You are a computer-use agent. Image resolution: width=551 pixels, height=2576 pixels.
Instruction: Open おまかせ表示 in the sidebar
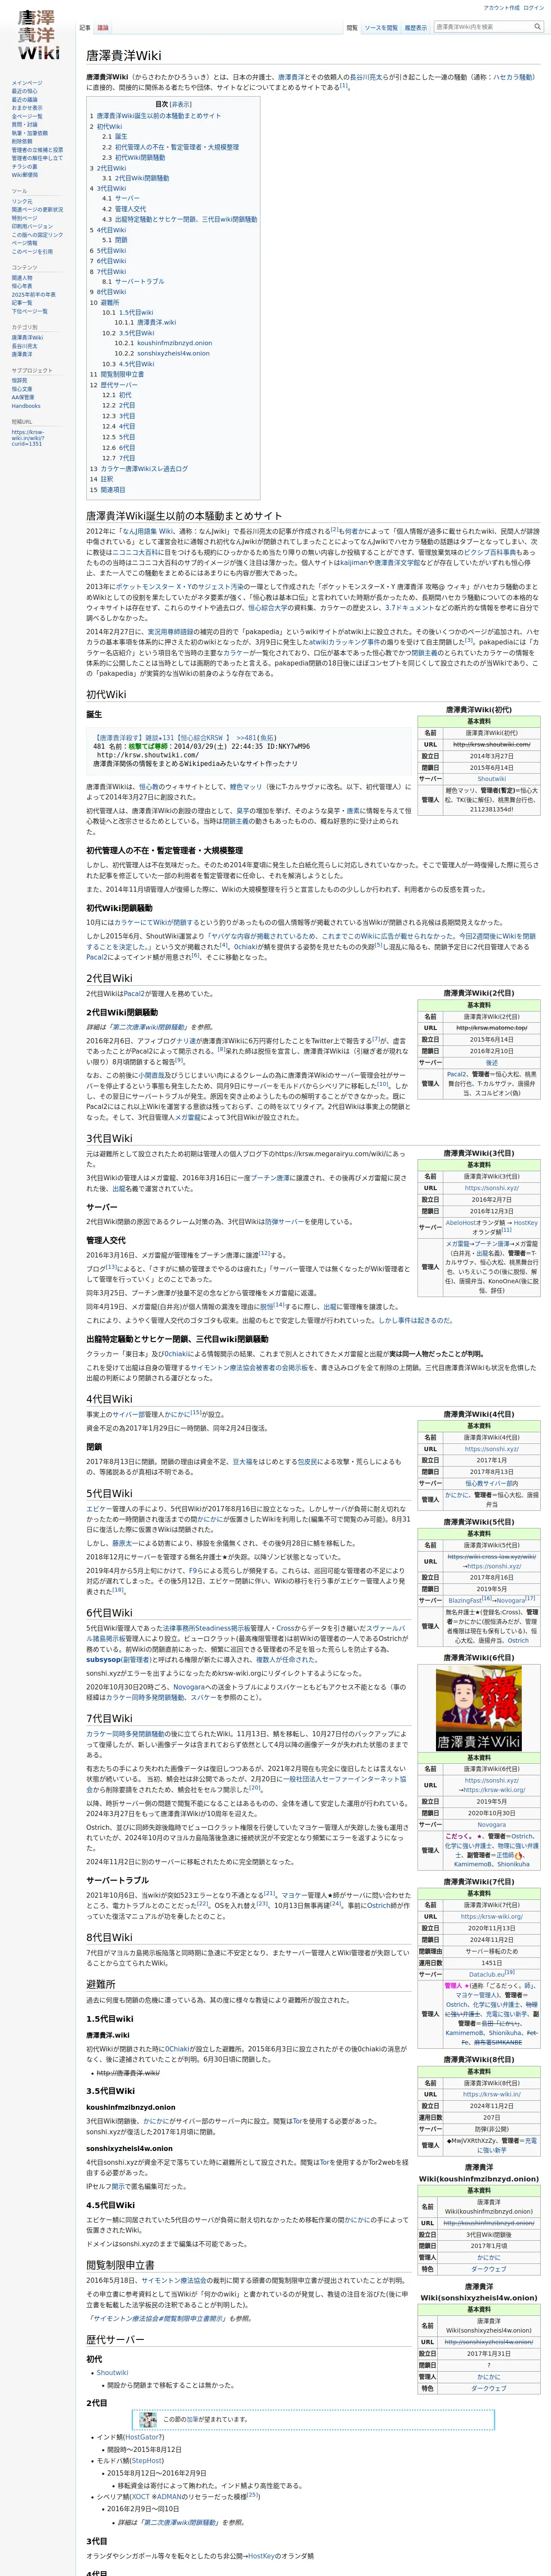coord(27,108)
